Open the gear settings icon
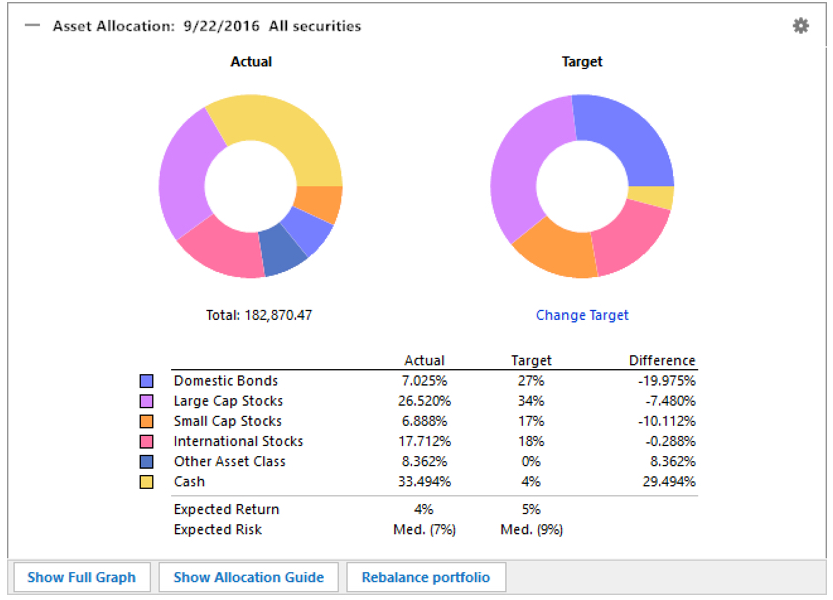Viewport: 833px width, 600px height. (800, 26)
